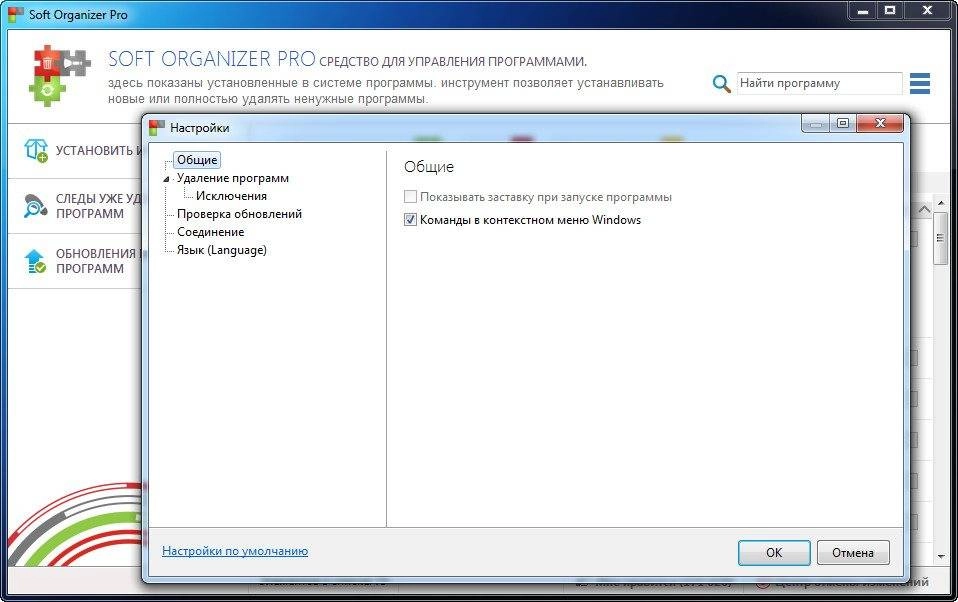Click the scrollbar up arrow in main window
The width and height of the screenshot is (958, 602).
(x=940, y=203)
